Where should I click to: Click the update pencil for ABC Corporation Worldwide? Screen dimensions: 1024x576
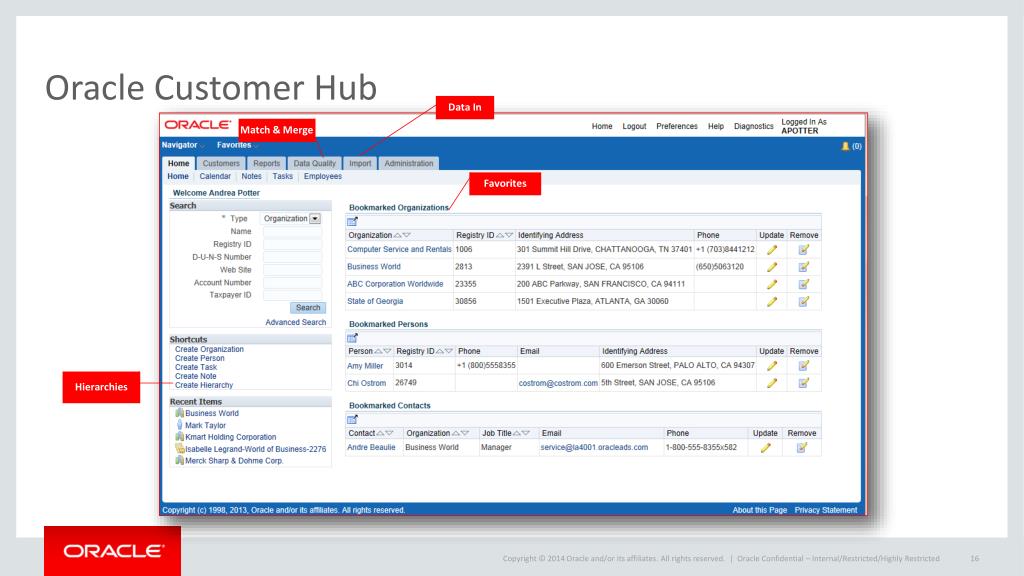772,284
